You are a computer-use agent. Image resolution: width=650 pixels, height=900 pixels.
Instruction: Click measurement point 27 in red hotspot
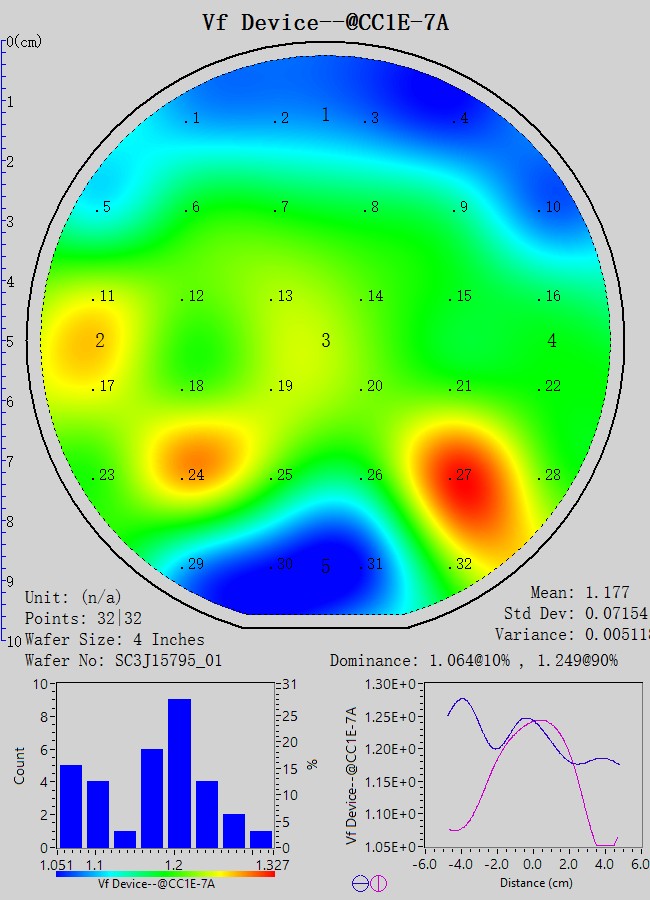(462, 475)
